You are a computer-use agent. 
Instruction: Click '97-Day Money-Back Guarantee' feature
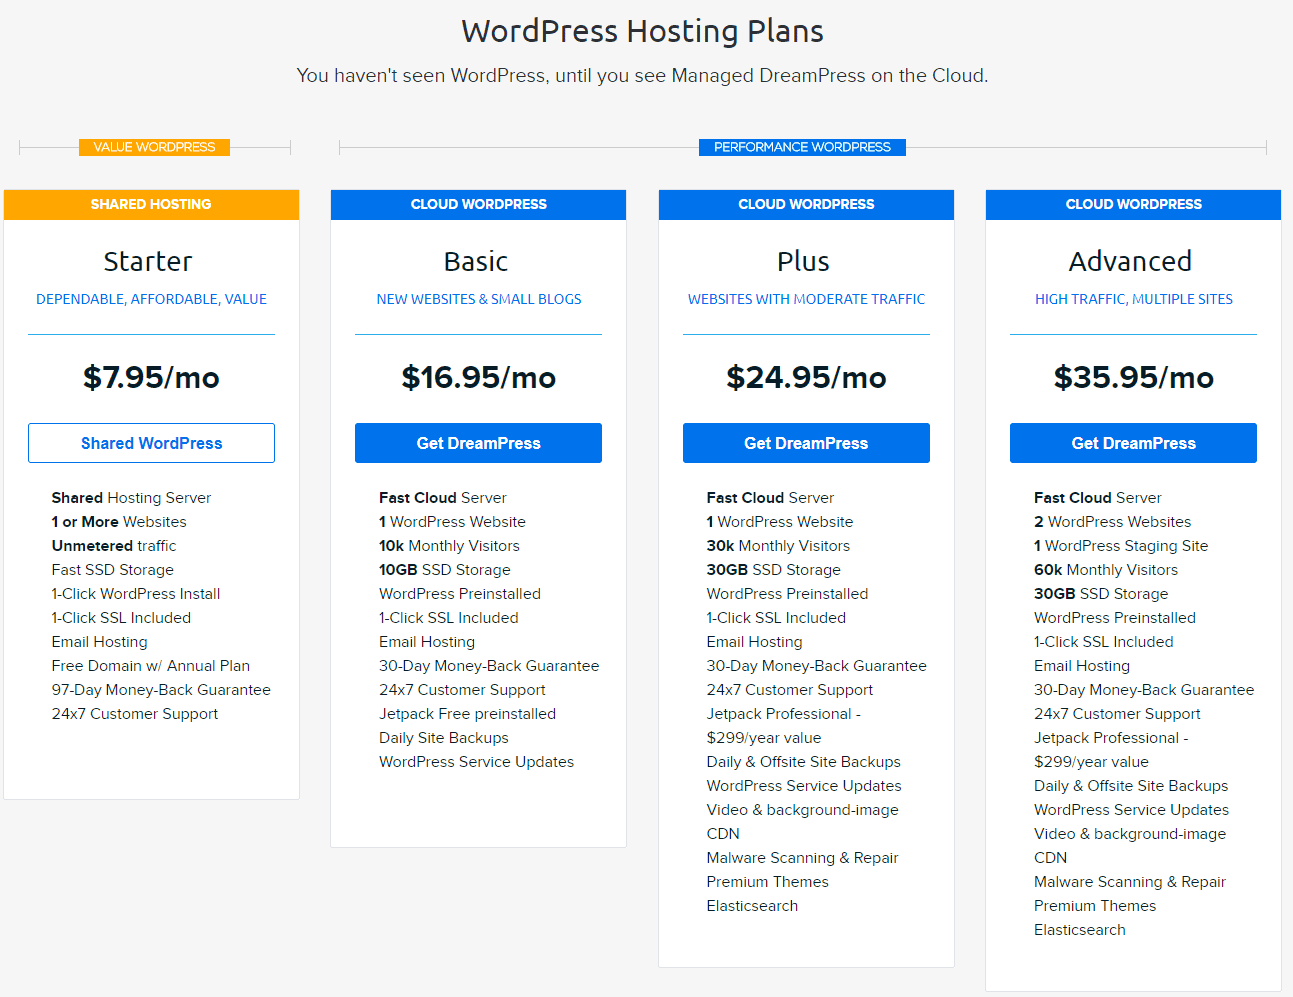[161, 689]
